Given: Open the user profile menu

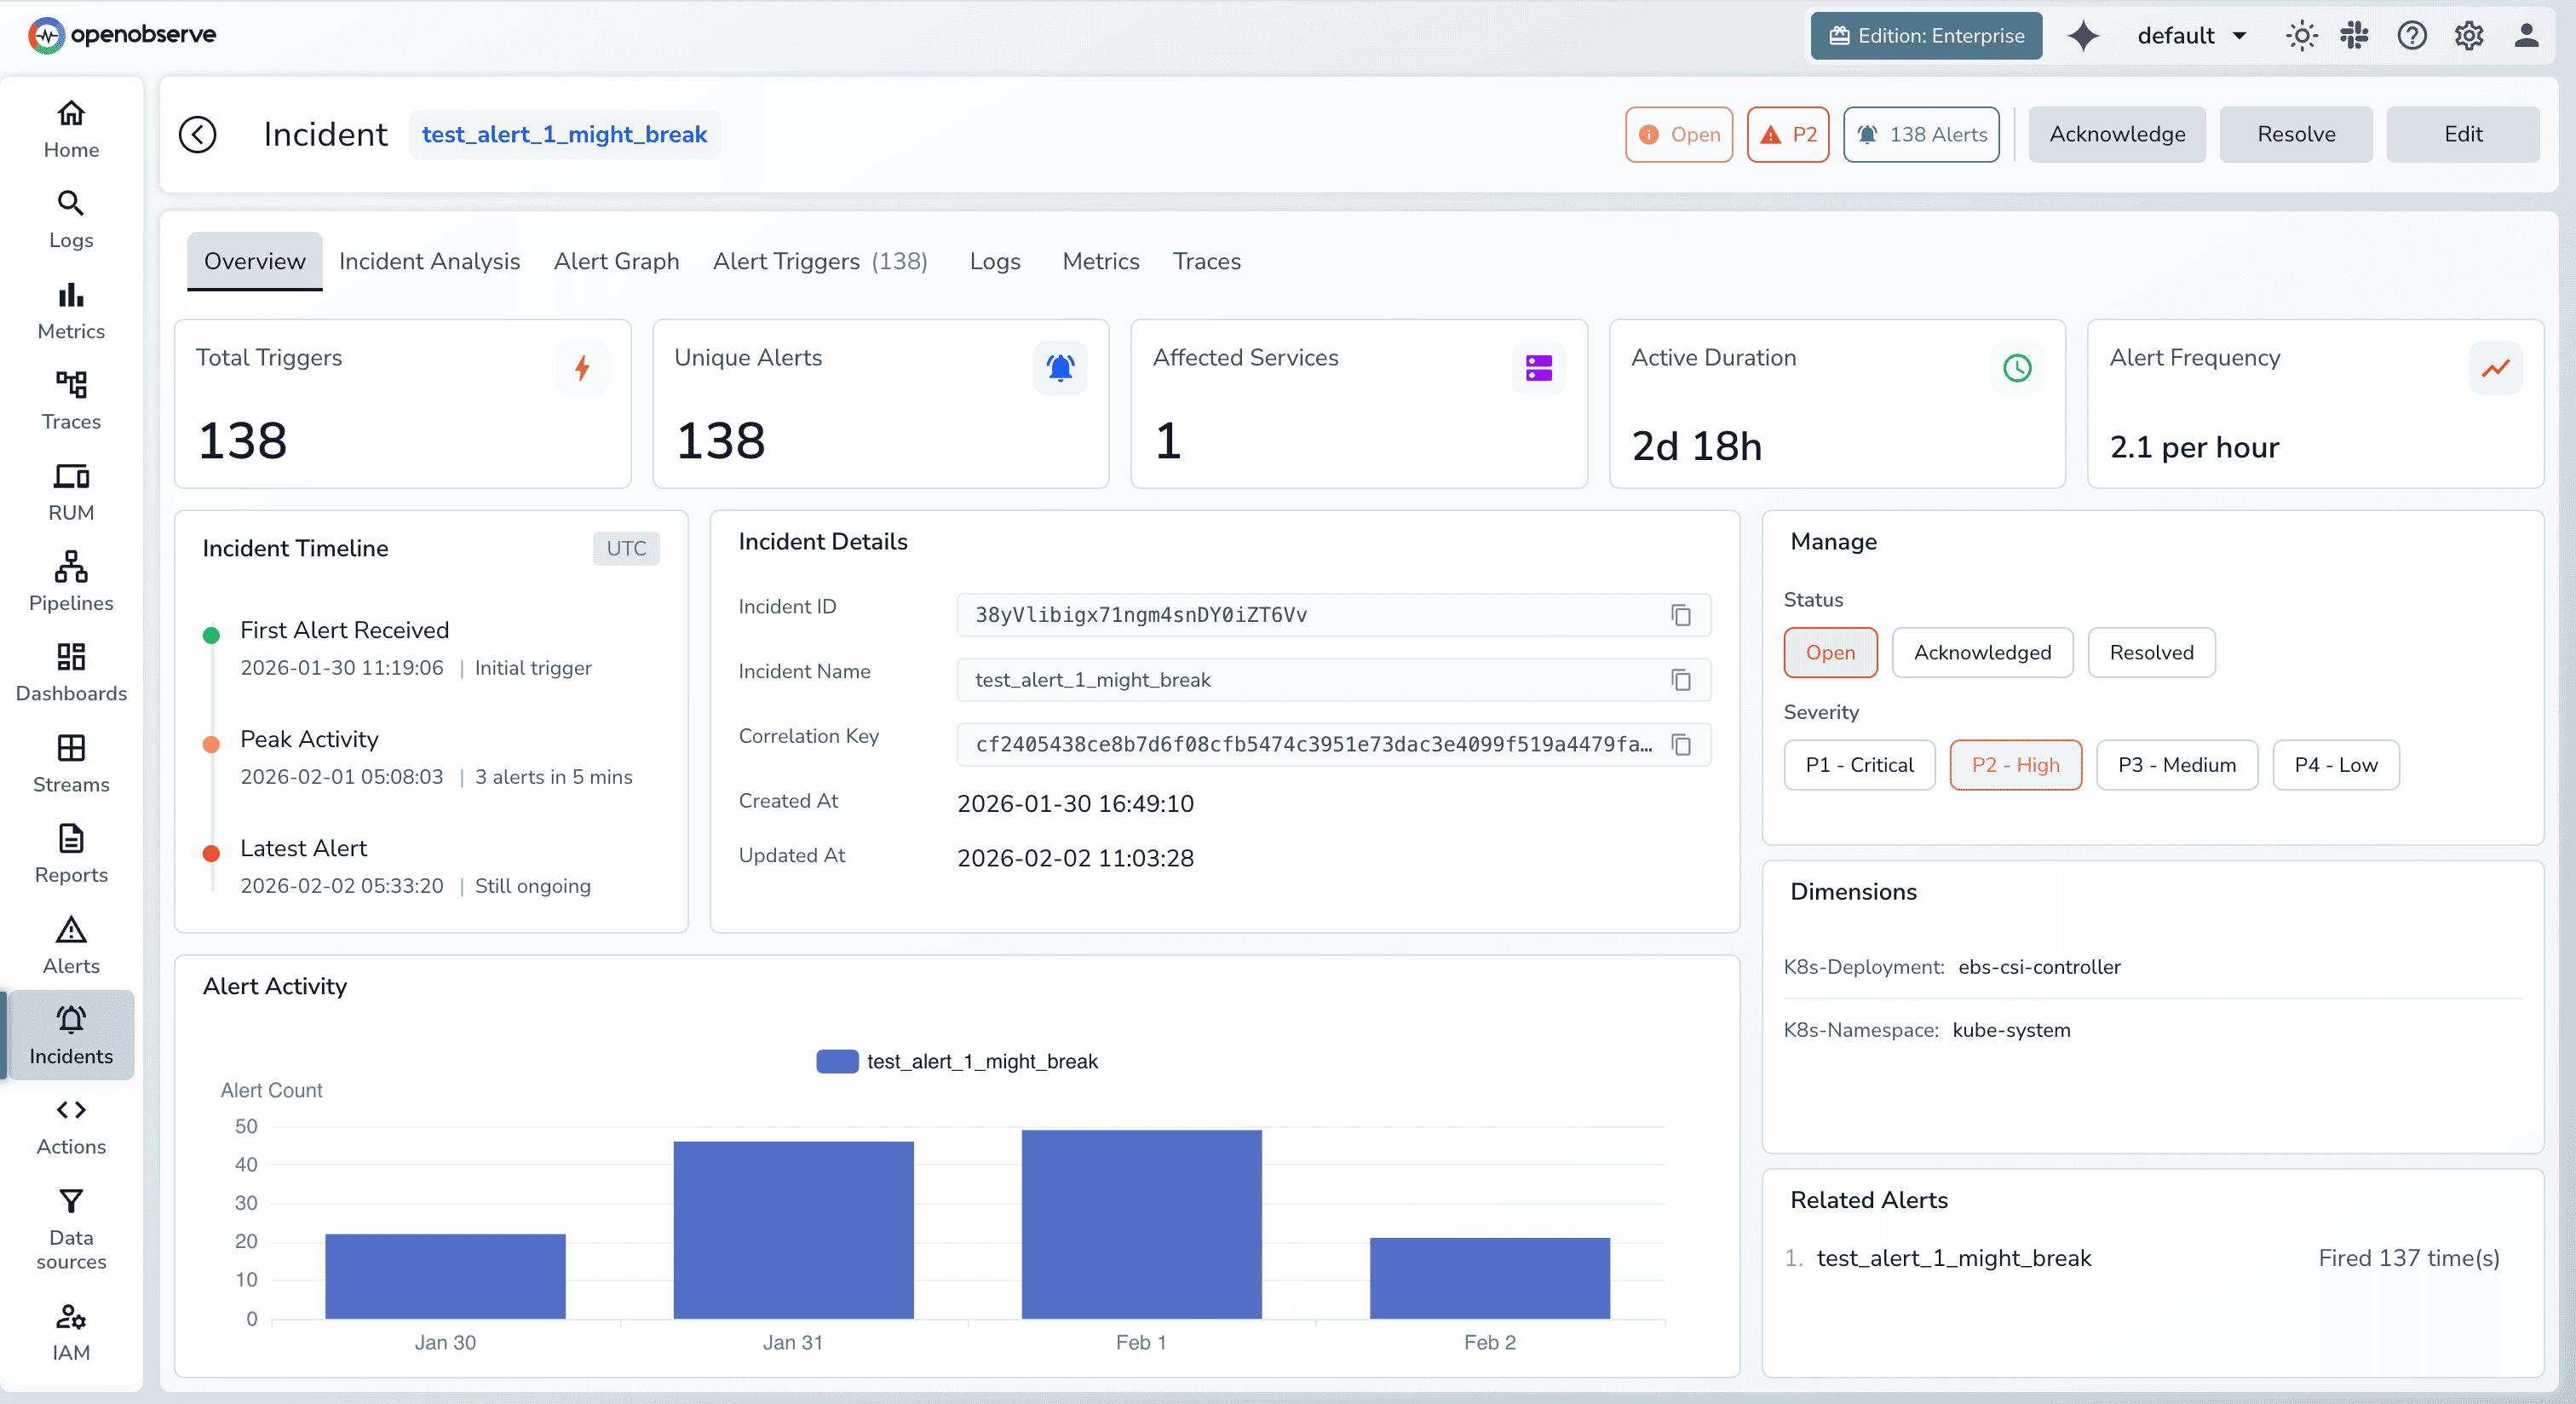Looking at the screenshot, I should tap(2526, 35).
